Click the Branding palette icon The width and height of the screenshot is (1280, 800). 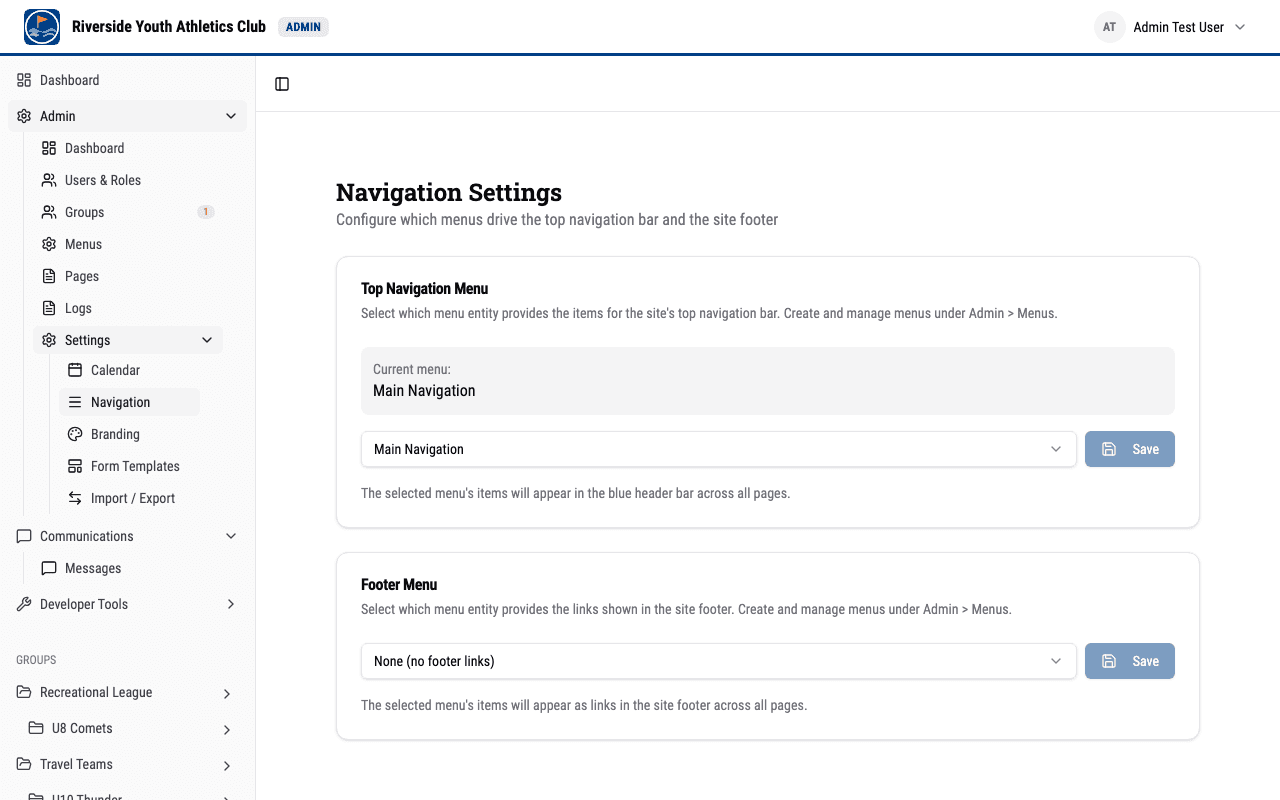tap(75, 434)
